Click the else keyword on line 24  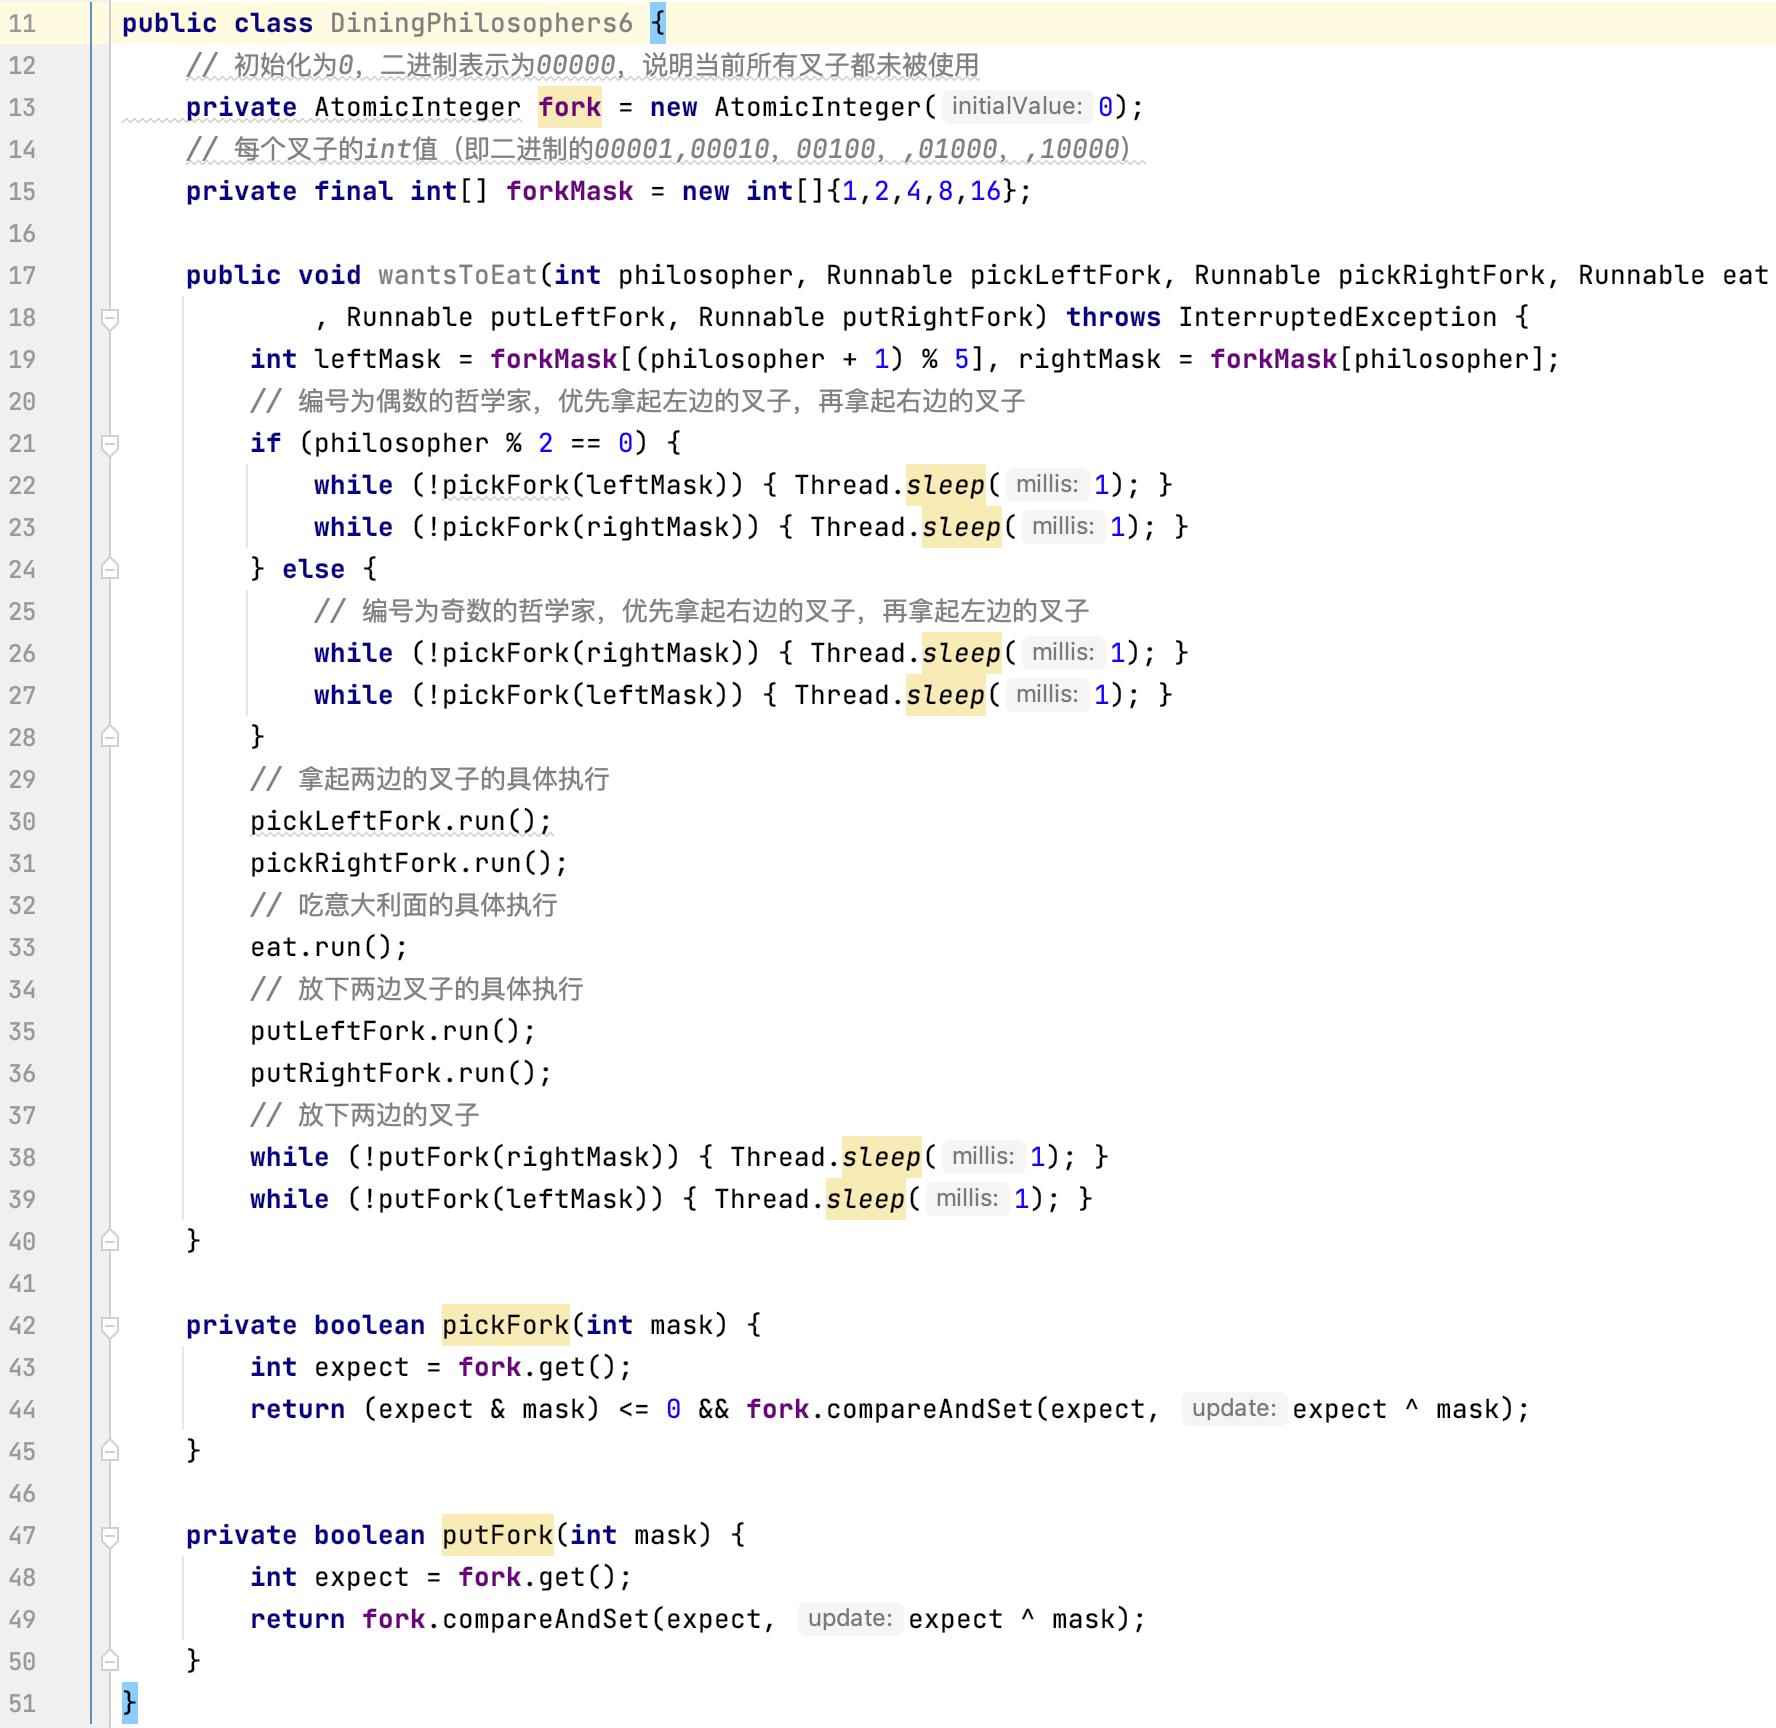click(313, 569)
